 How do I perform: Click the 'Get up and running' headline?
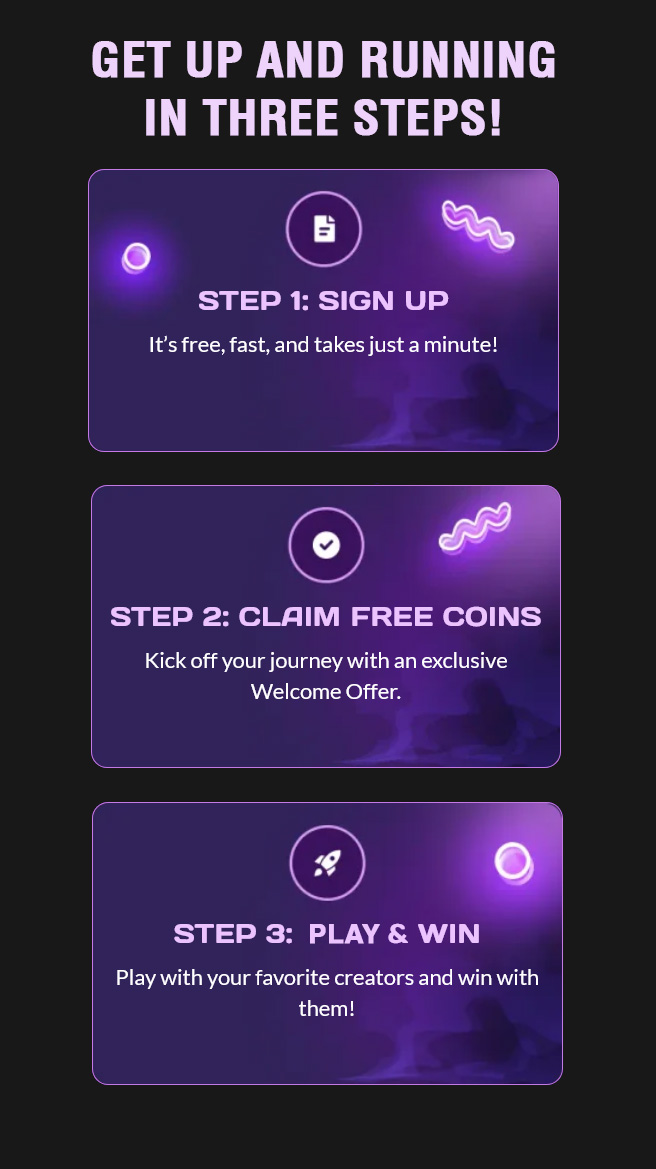[324, 59]
